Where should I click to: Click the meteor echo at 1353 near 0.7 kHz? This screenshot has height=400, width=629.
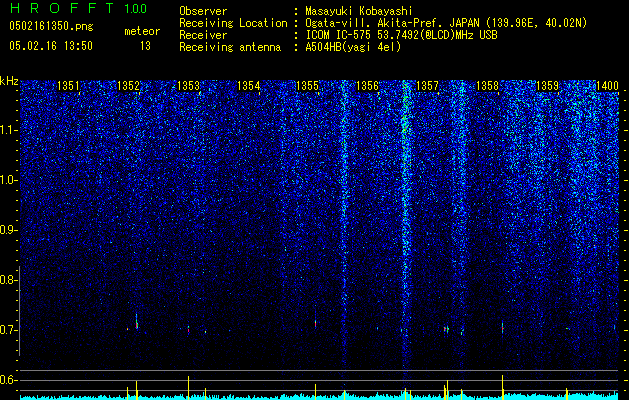188,330
